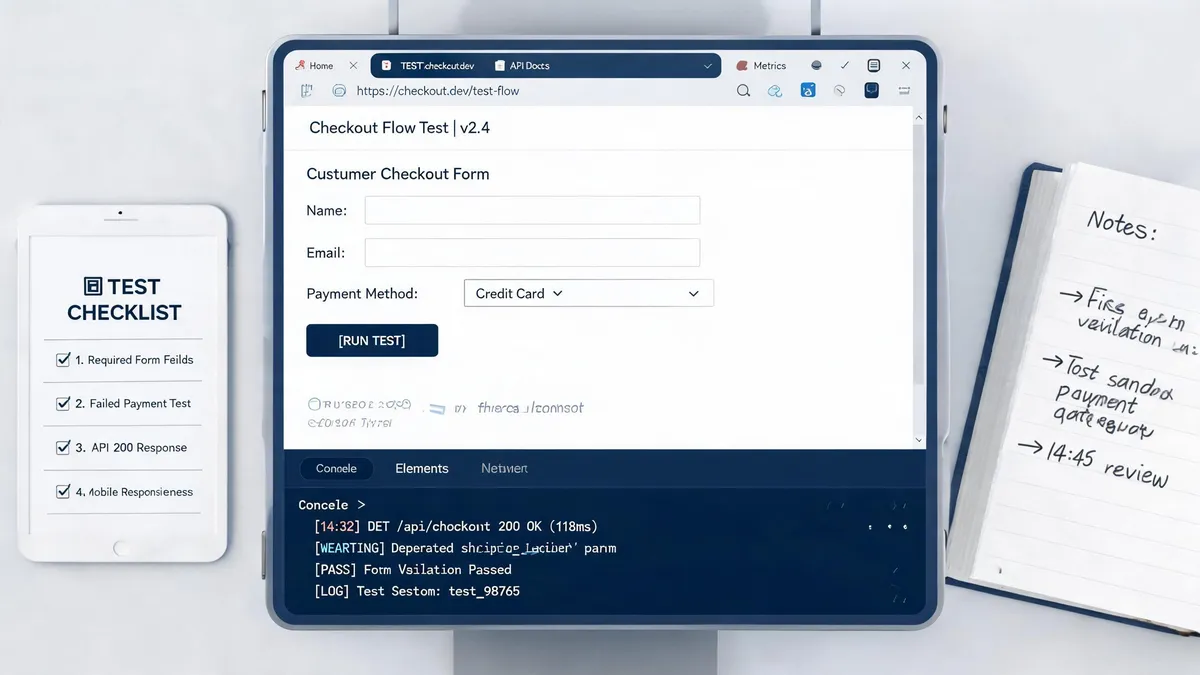Click the checkmark icon in the tab bar
This screenshot has width=1200, height=675.
(845, 66)
